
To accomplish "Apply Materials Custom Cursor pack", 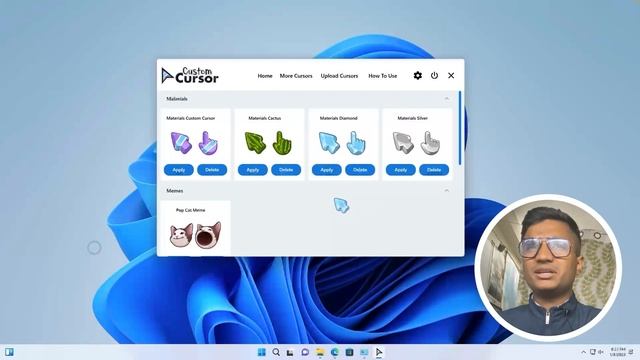I will tap(179, 170).
